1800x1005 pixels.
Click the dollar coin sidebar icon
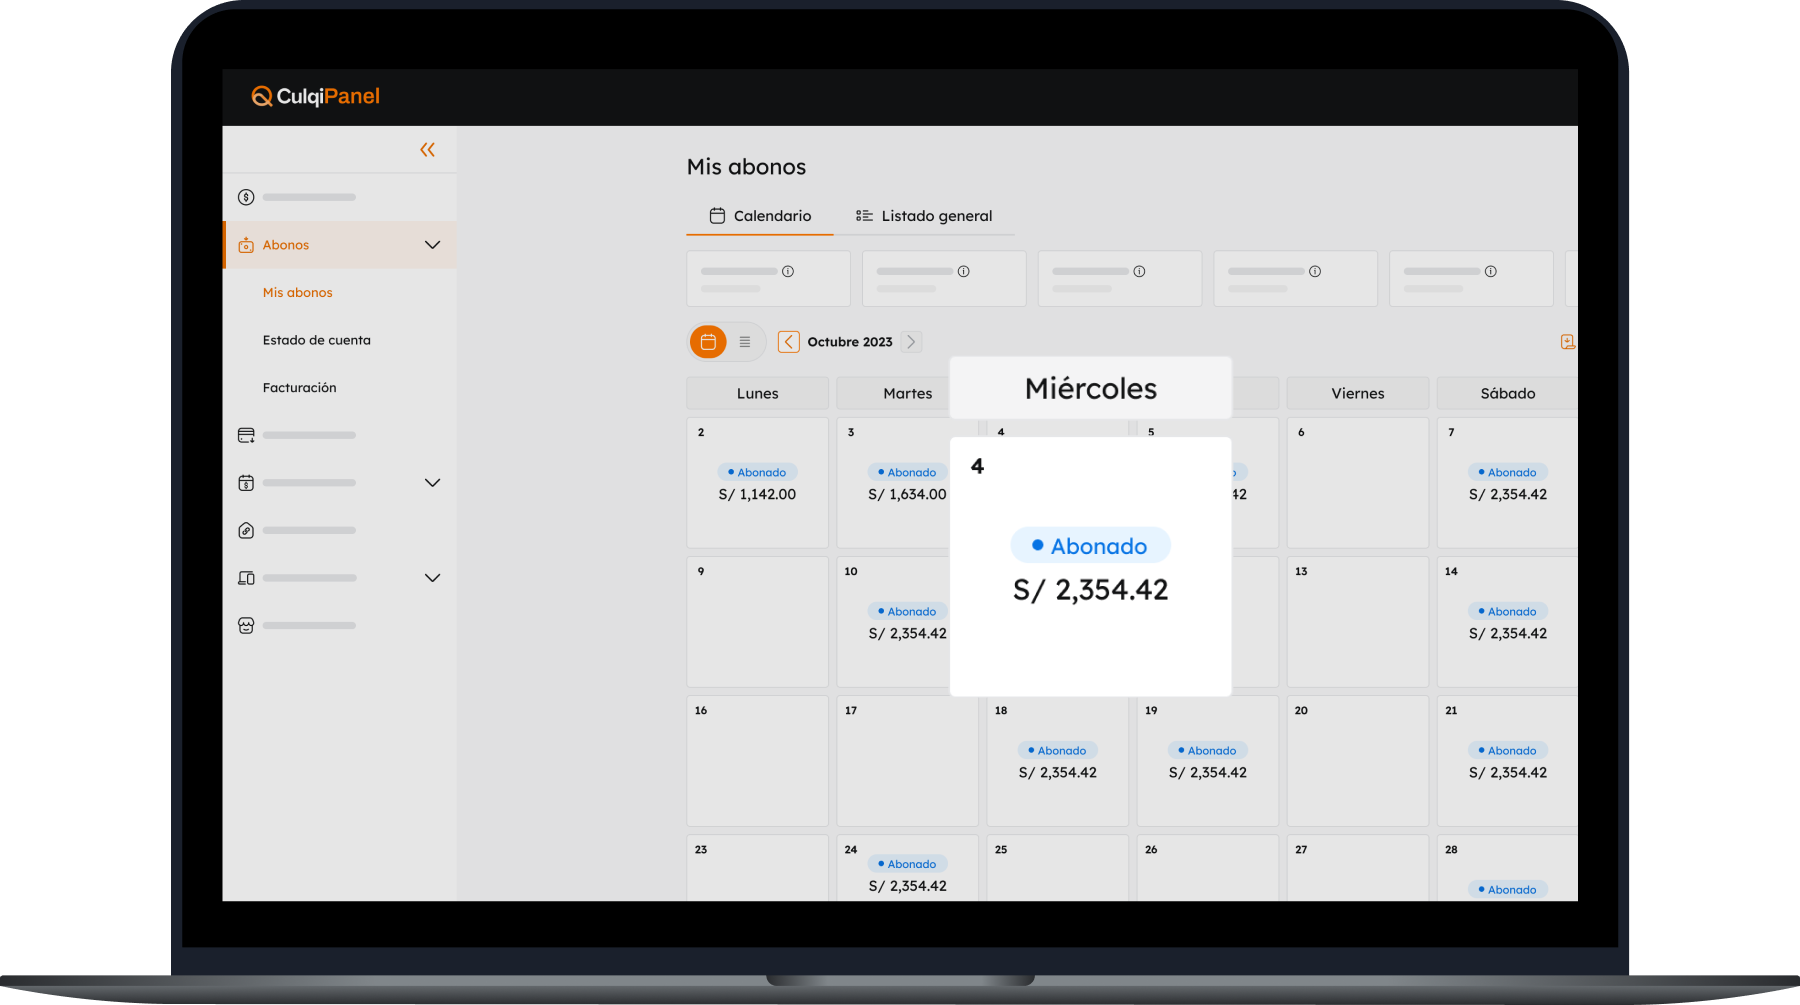[246, 197]
